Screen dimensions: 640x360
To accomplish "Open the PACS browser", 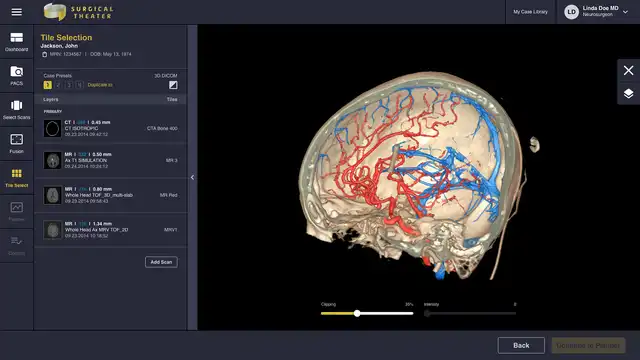I will coord(17,76).
